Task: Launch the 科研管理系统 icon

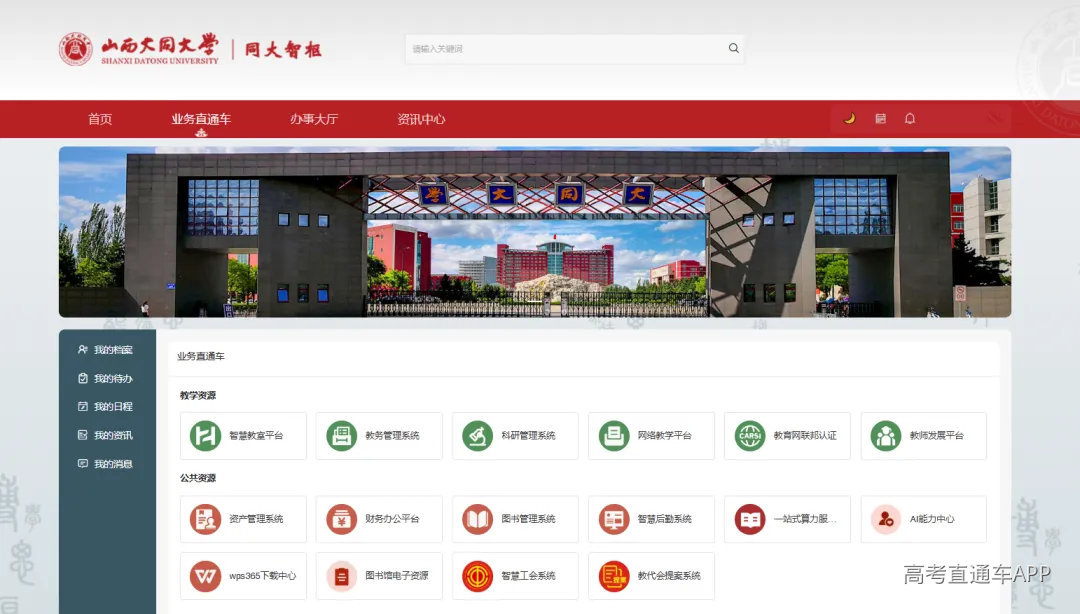Action: point(477,436)
